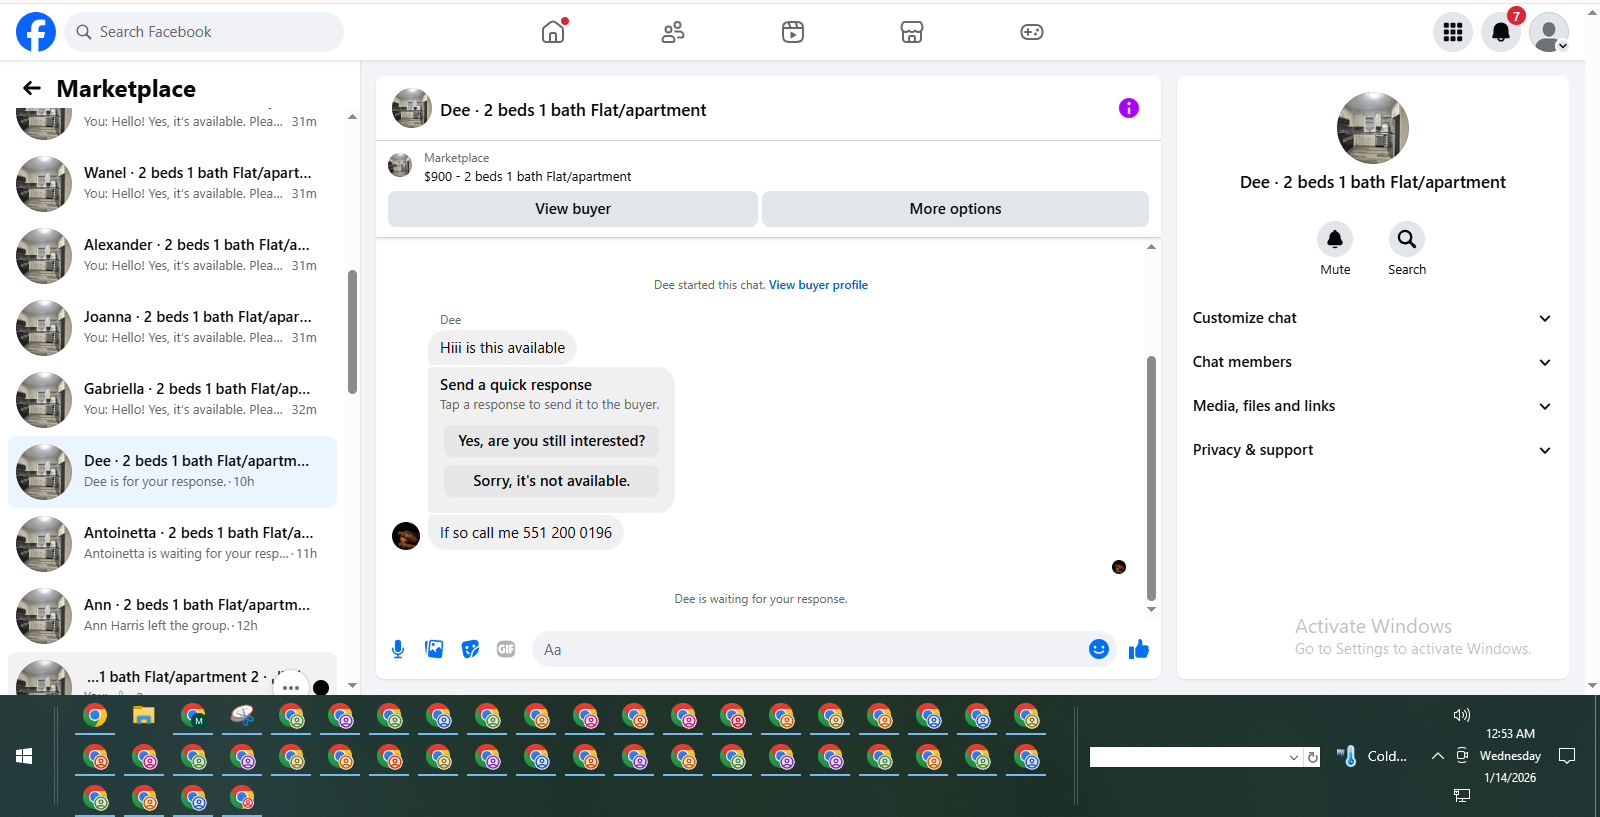Open the taskbar address dropdown arrow
This screenshot has width=1600, height=817.
click(x=1294, y=757)
